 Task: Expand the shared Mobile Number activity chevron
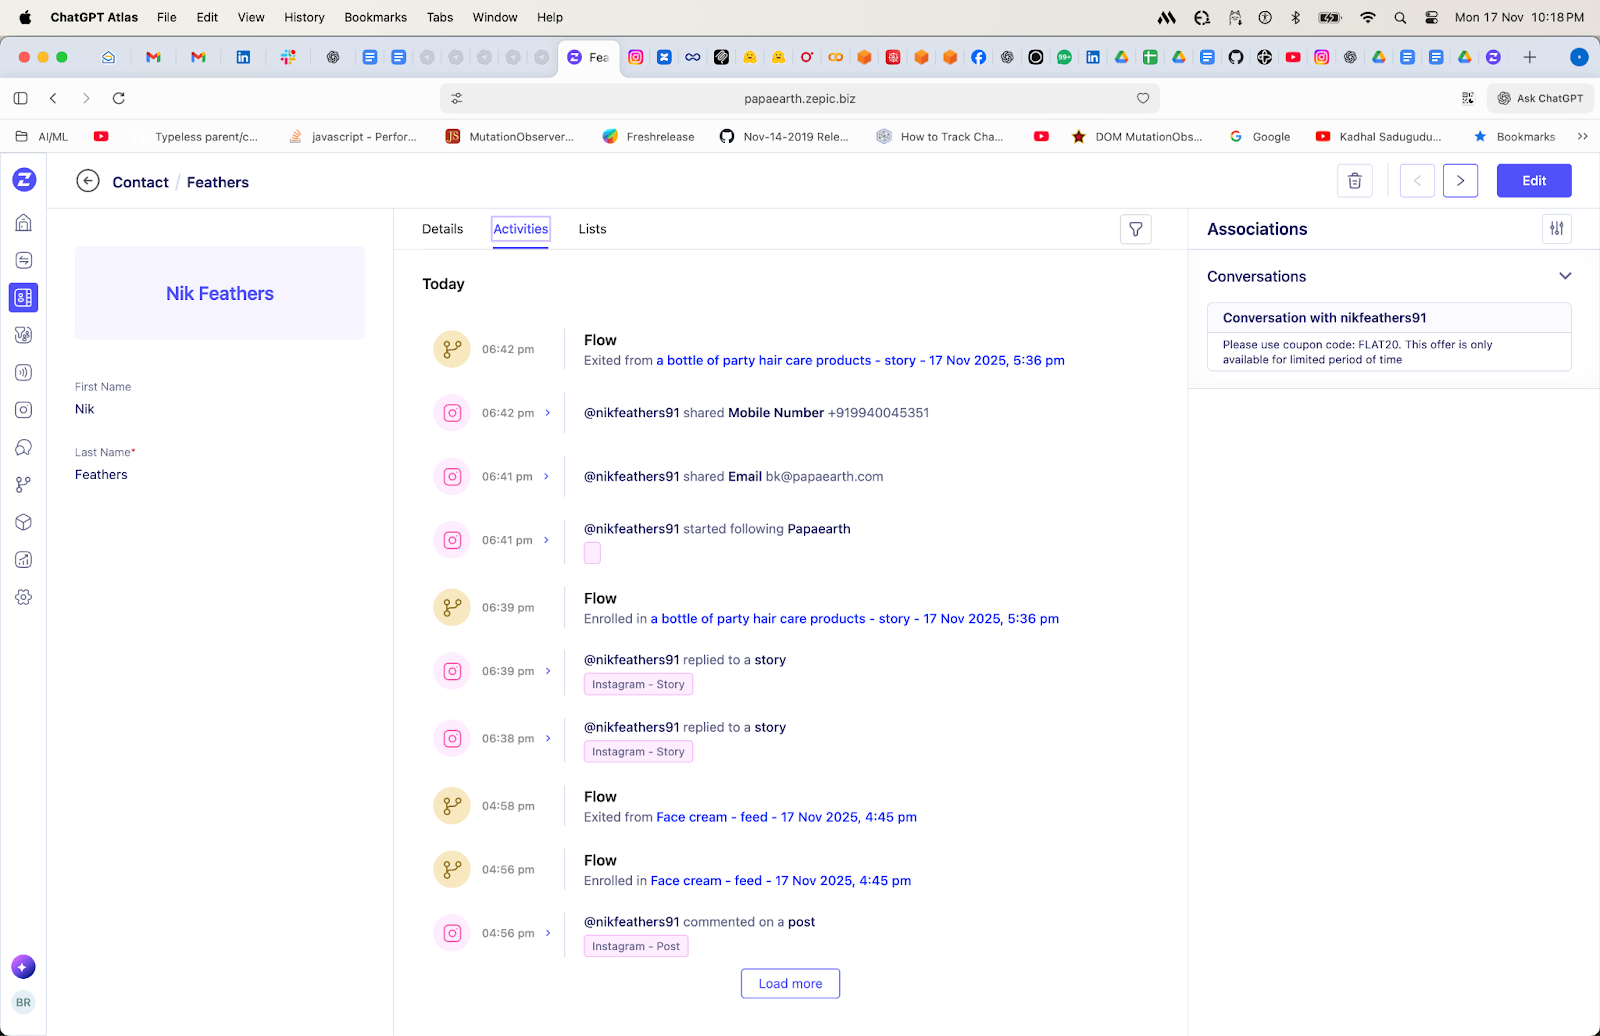coord(548,413)
